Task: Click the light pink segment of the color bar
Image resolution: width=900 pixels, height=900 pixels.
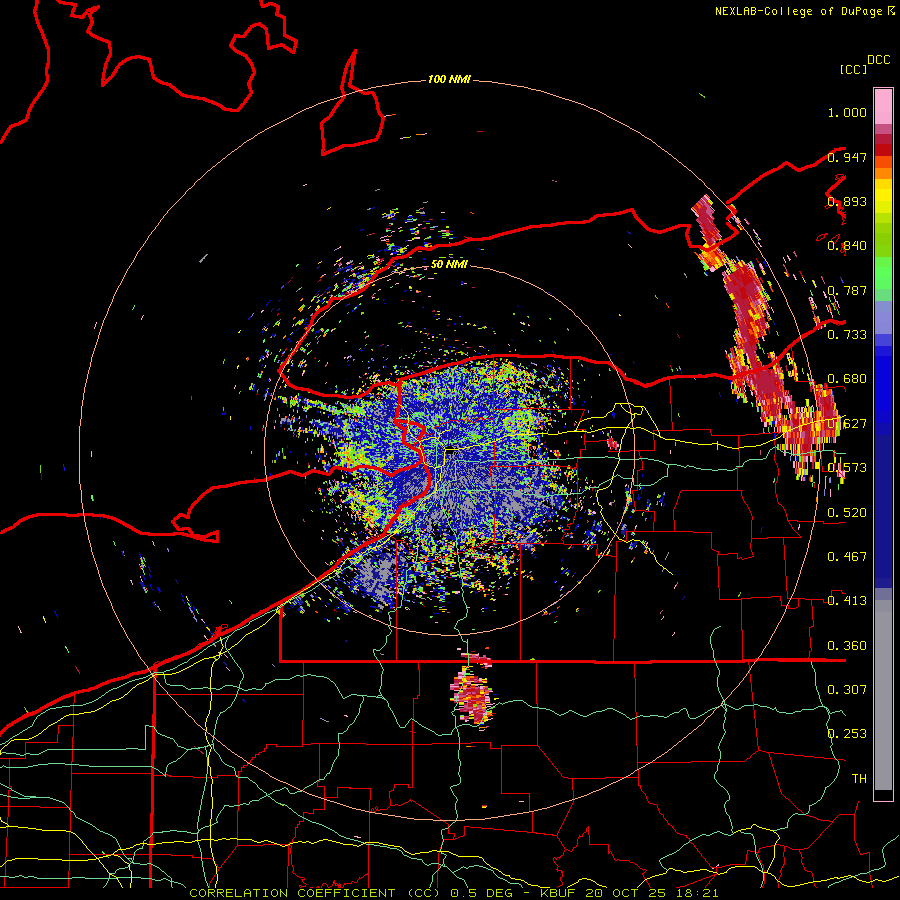Action: (883, 106)
